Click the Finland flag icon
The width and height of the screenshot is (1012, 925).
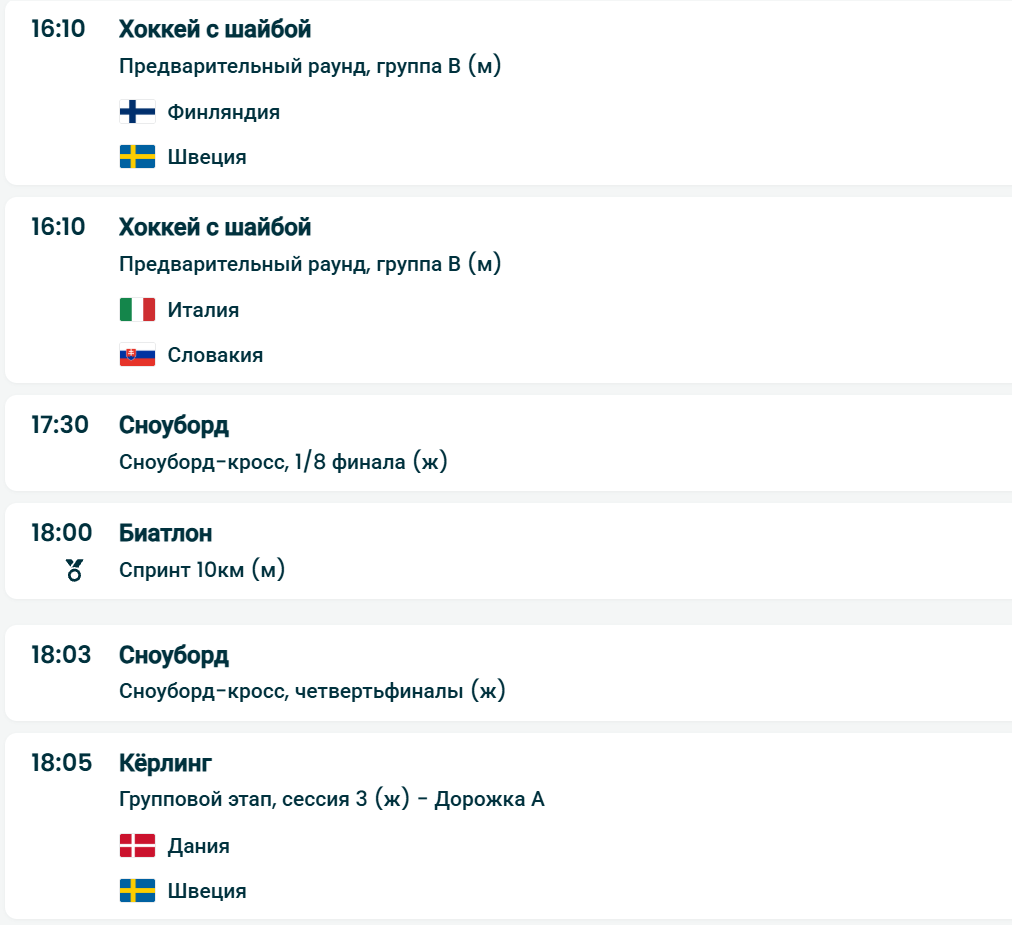[137, 112]
